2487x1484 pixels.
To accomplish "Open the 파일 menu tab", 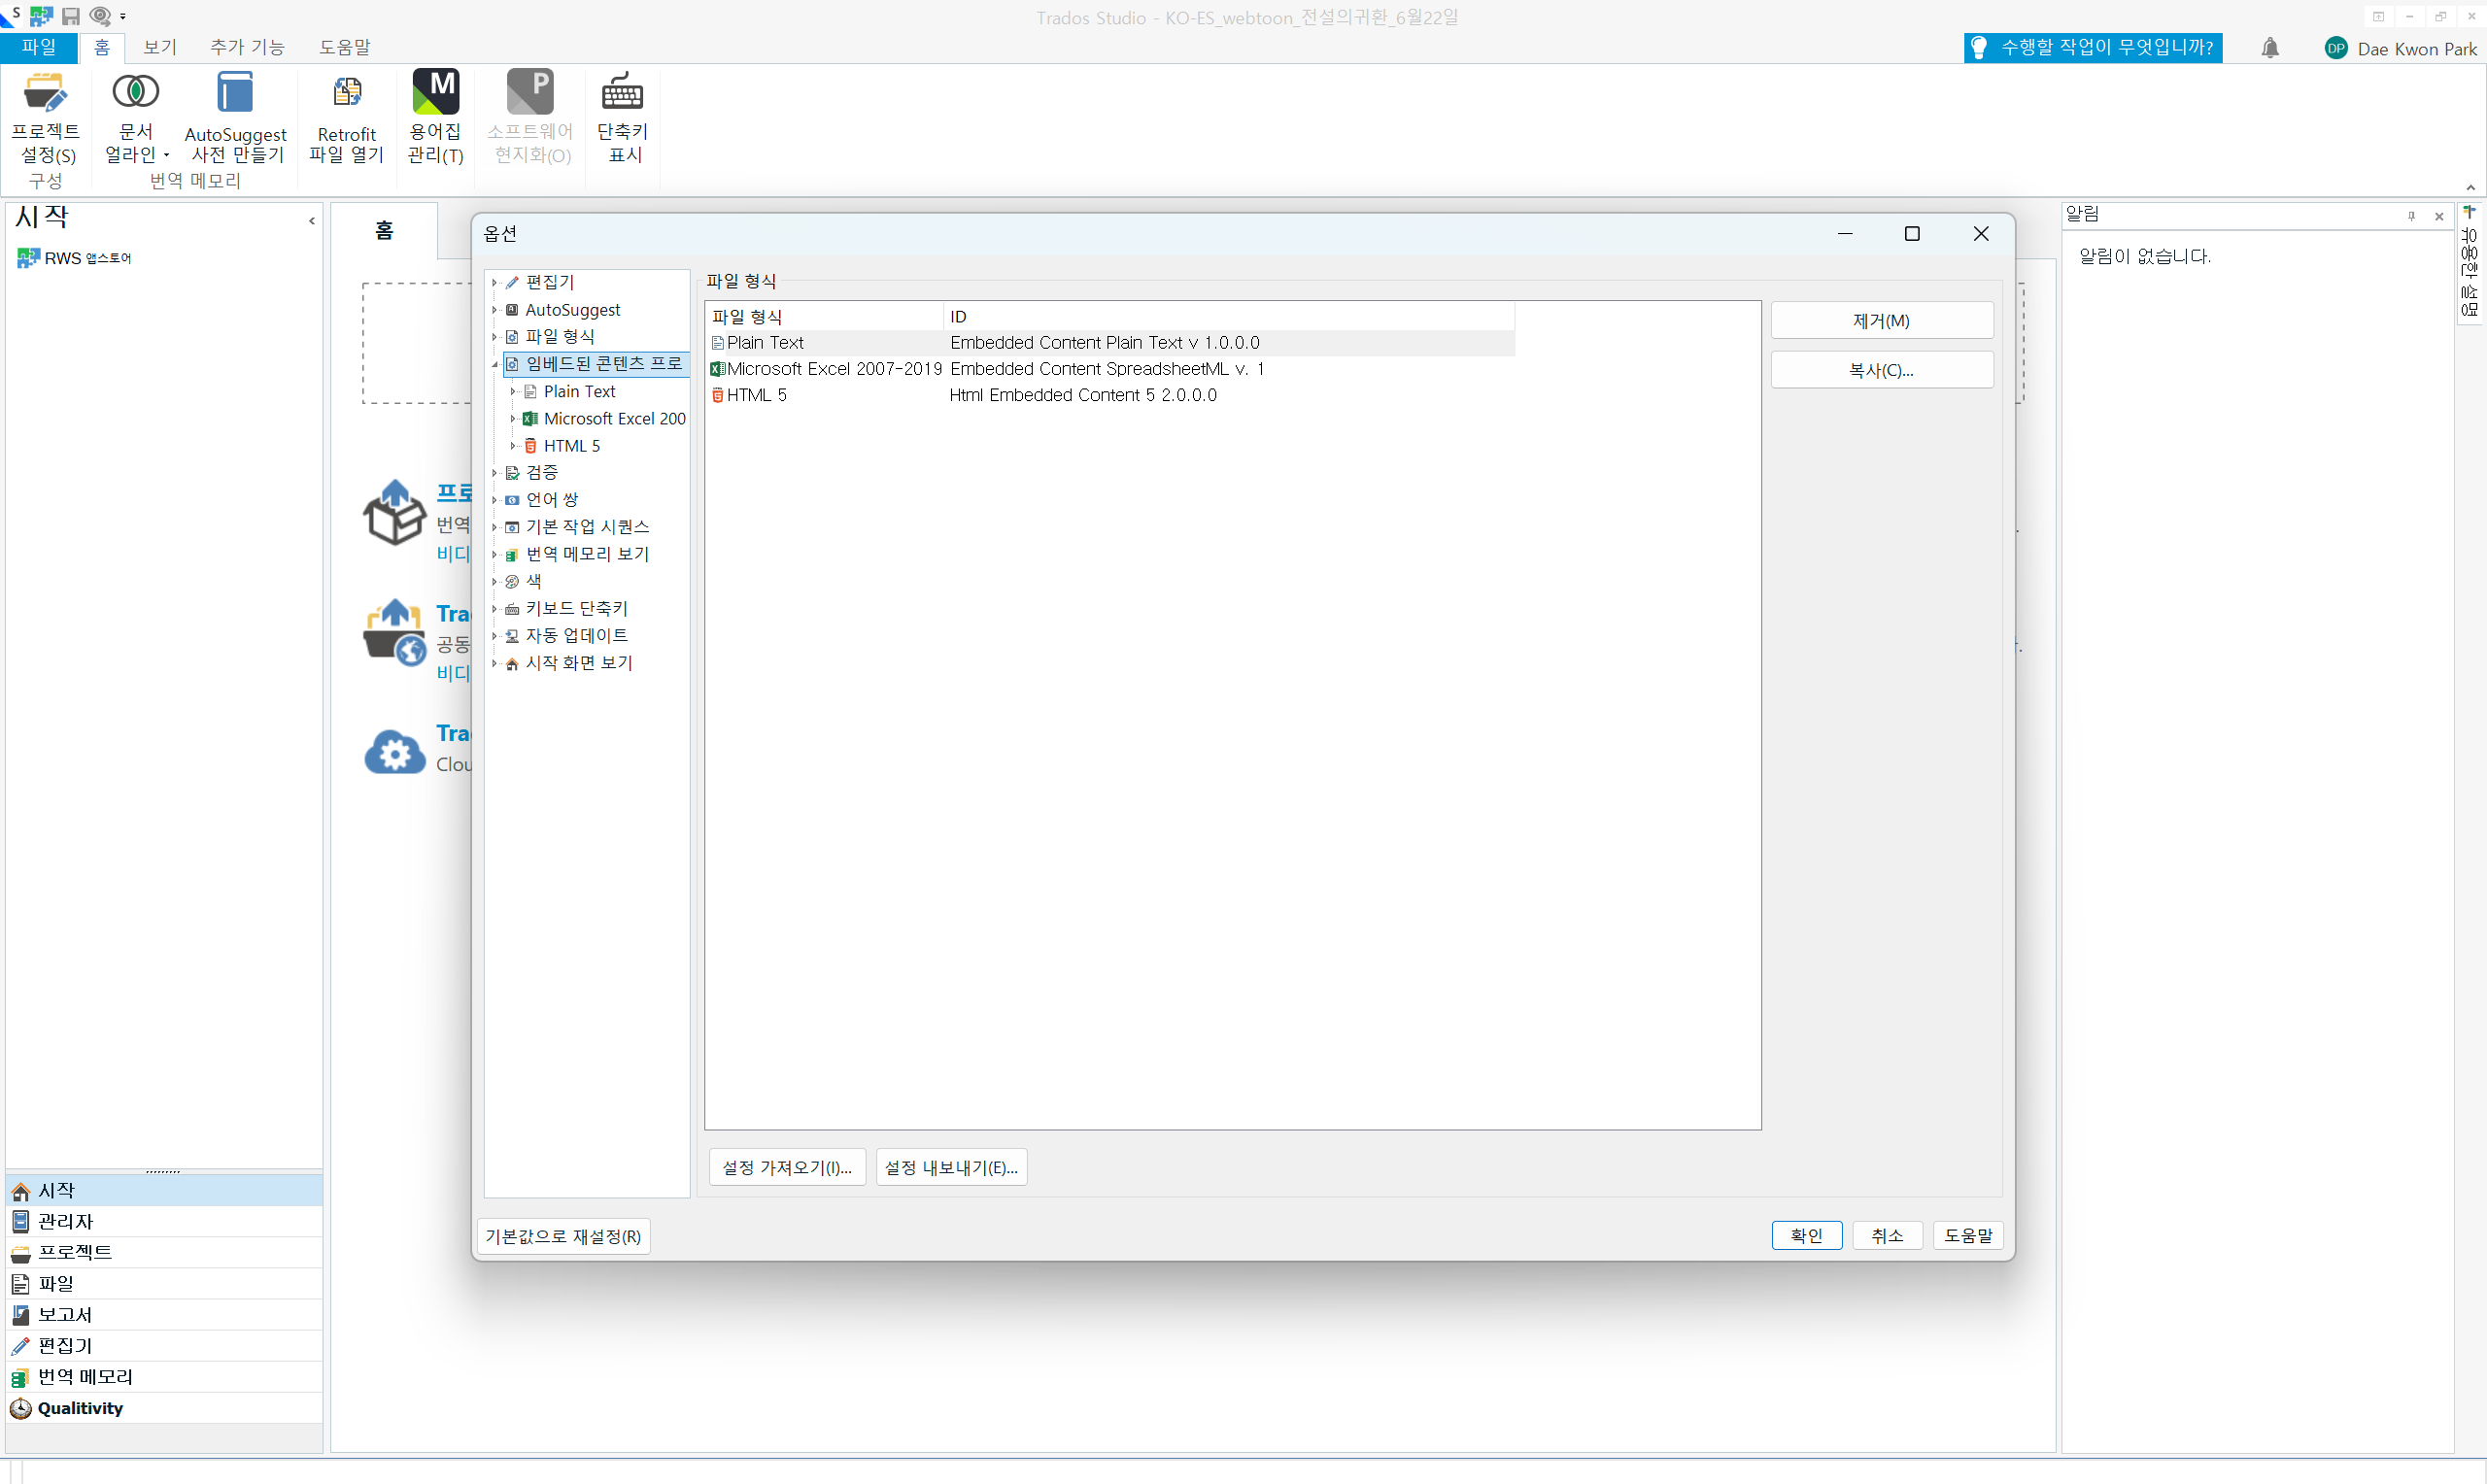I will 39,47.
